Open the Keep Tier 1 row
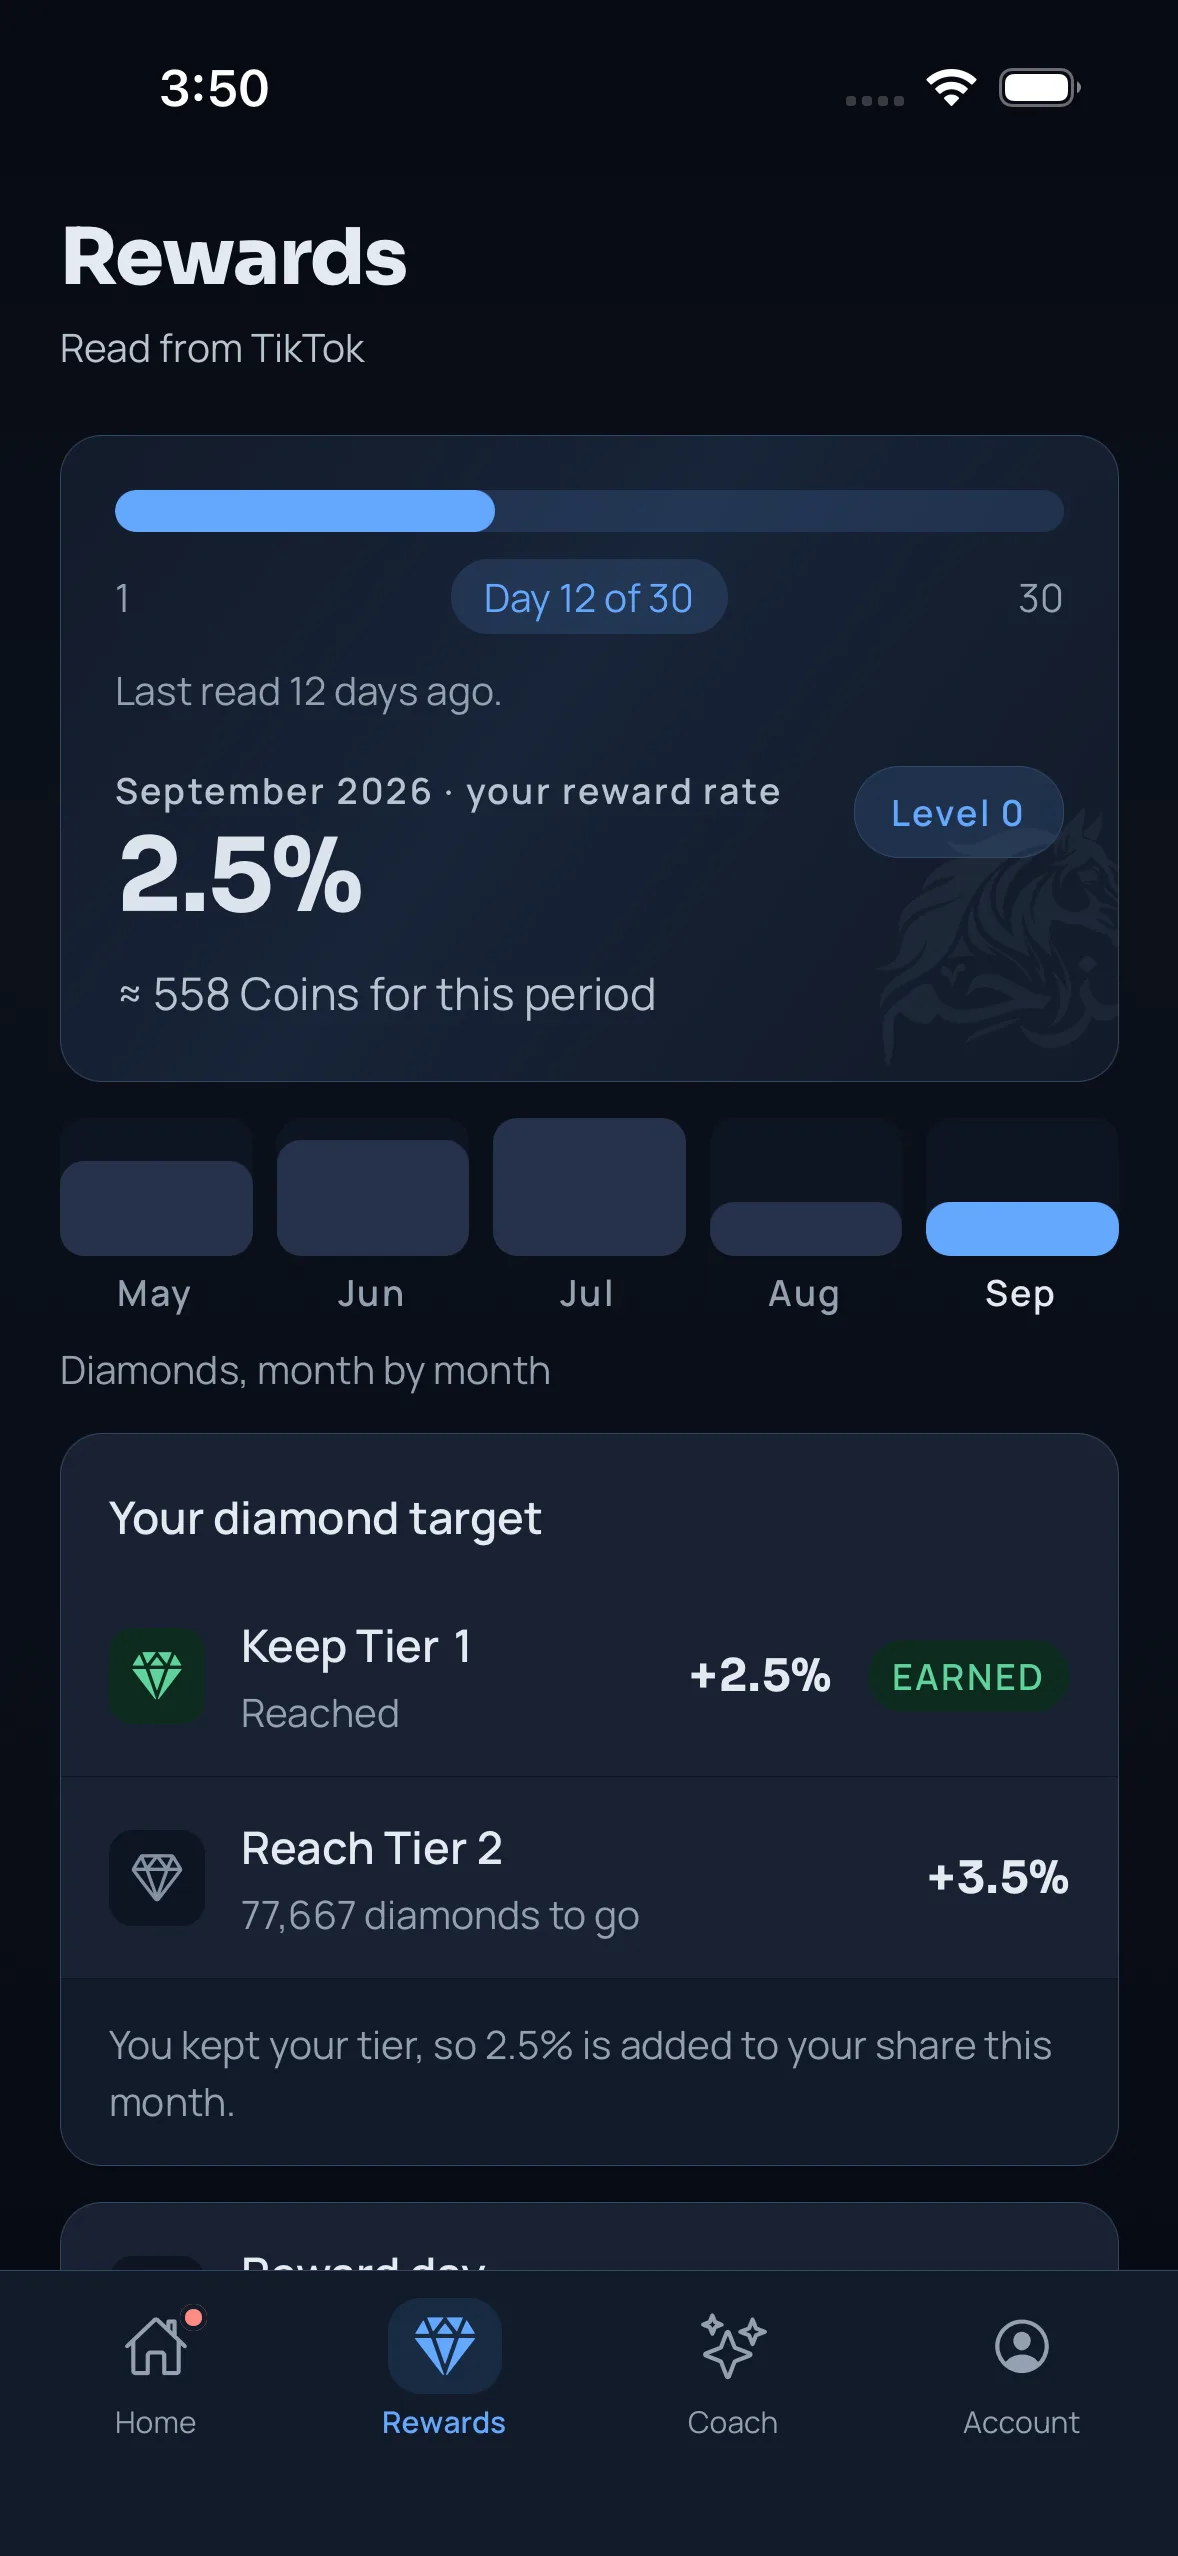The height and width of the screenshot is (2556, 1178). (x=589, y=1676)
